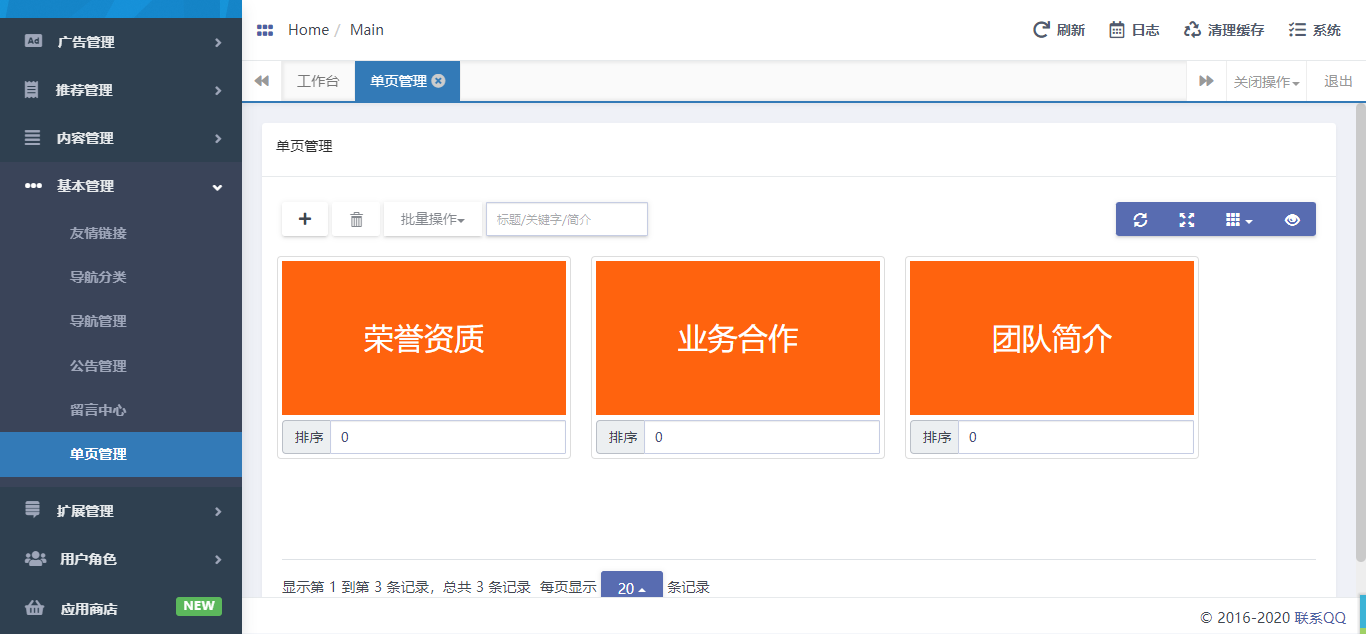Click the apps grid icon beside Home

tap(265, 30)
